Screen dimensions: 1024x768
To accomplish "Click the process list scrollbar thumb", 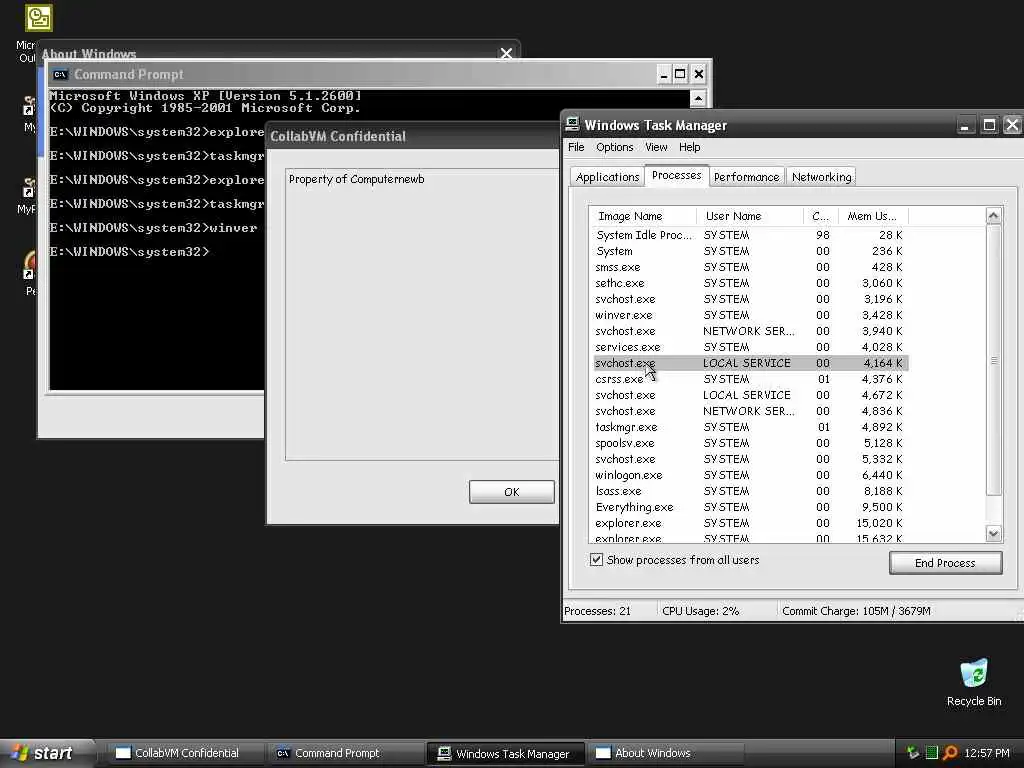I will tap(993, 360).
